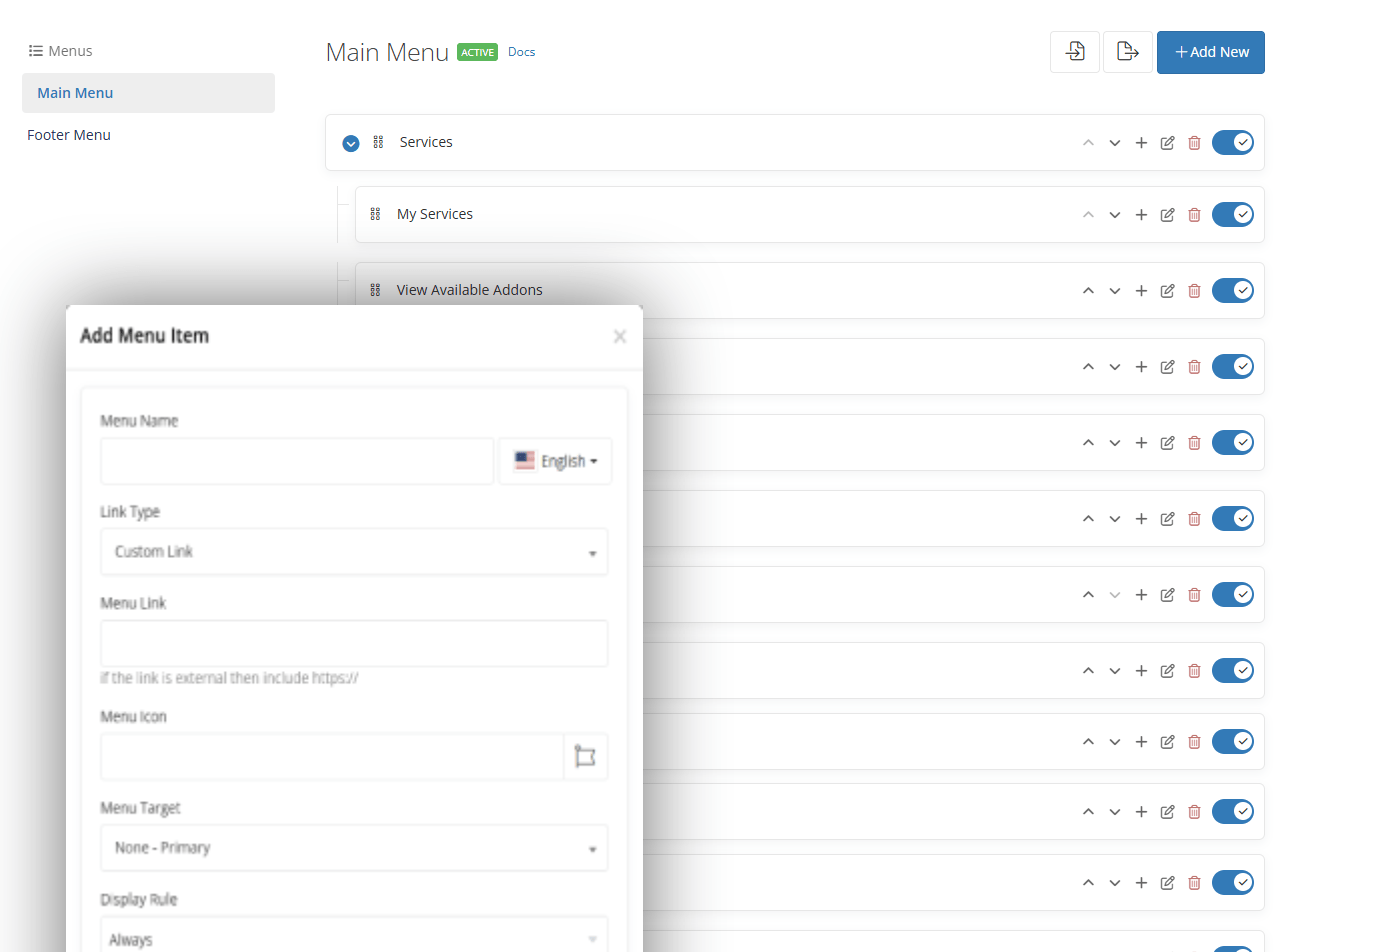
Task: Add a child under View Available Addons
Action: (x=1141, y=291)
